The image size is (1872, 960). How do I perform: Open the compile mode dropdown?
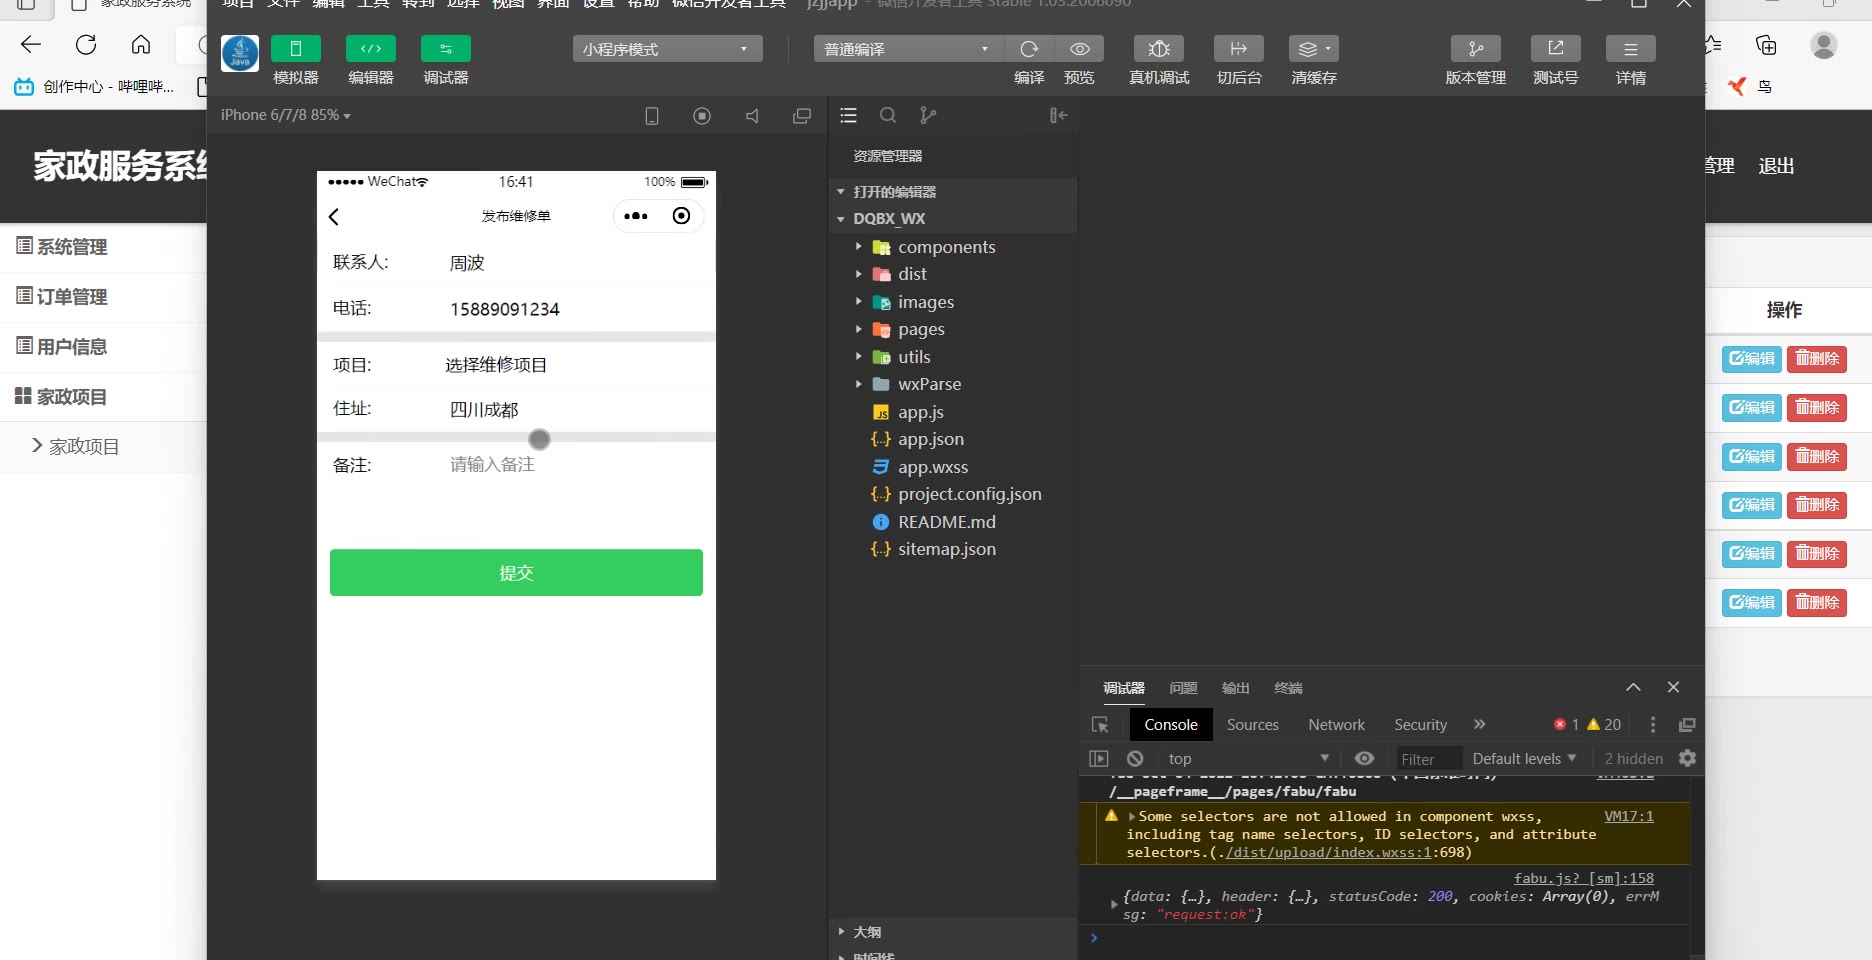tap(908, 49)
